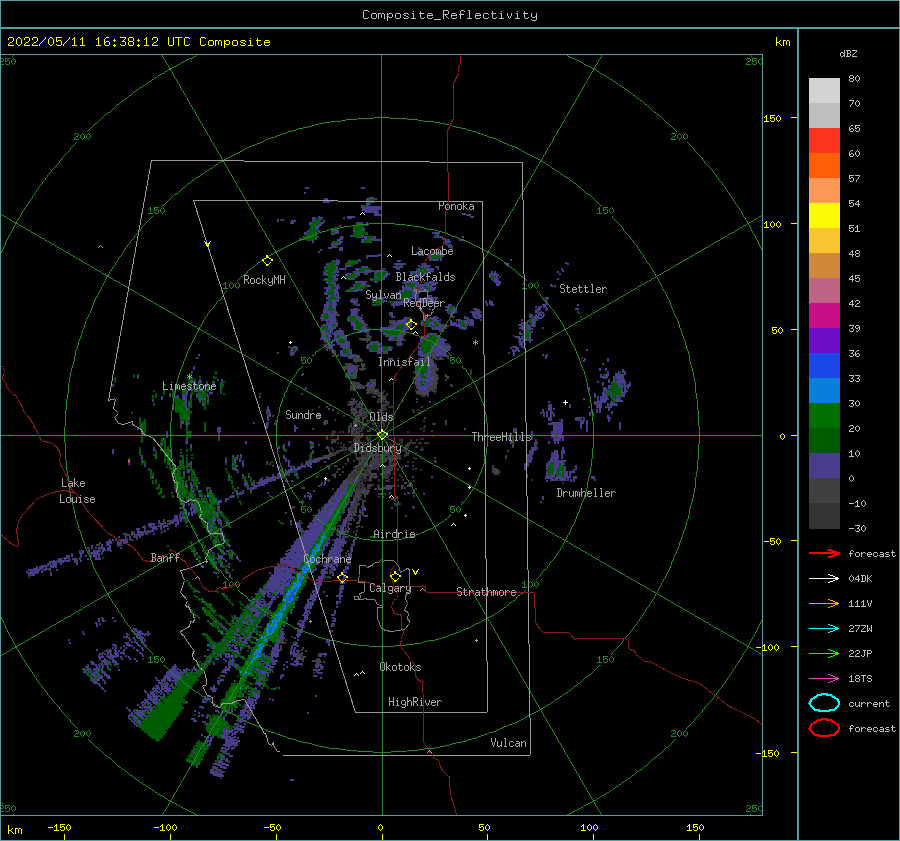Select the purple 36 dBZ color swatch
The image size is (900, 841).
click(824, 340)
